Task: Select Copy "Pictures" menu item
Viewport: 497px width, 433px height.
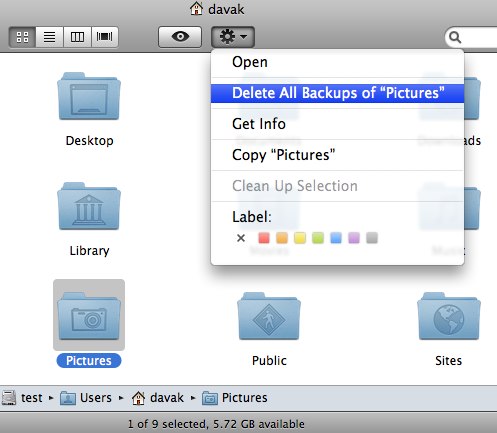Action: pos(337,155)
